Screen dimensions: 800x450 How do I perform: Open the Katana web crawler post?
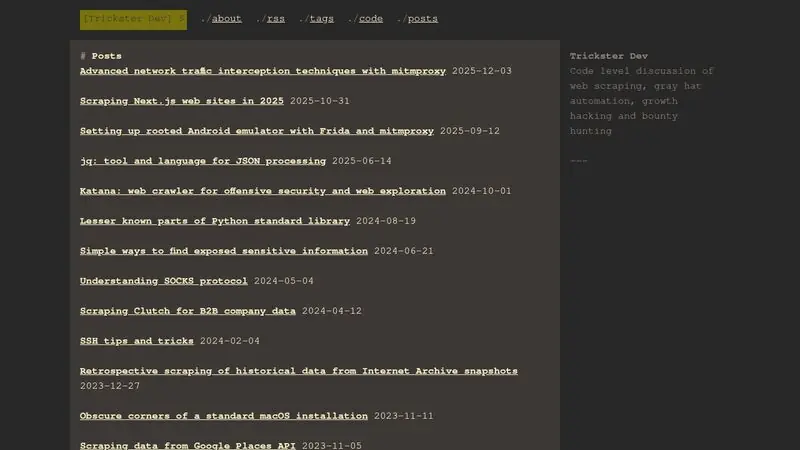click(x=263, y=191)
